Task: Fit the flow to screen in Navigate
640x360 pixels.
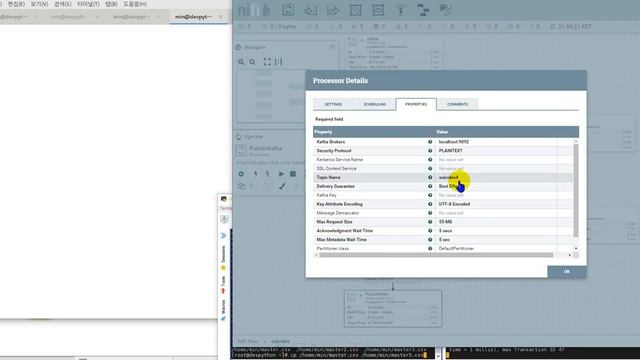Action: 267,62
